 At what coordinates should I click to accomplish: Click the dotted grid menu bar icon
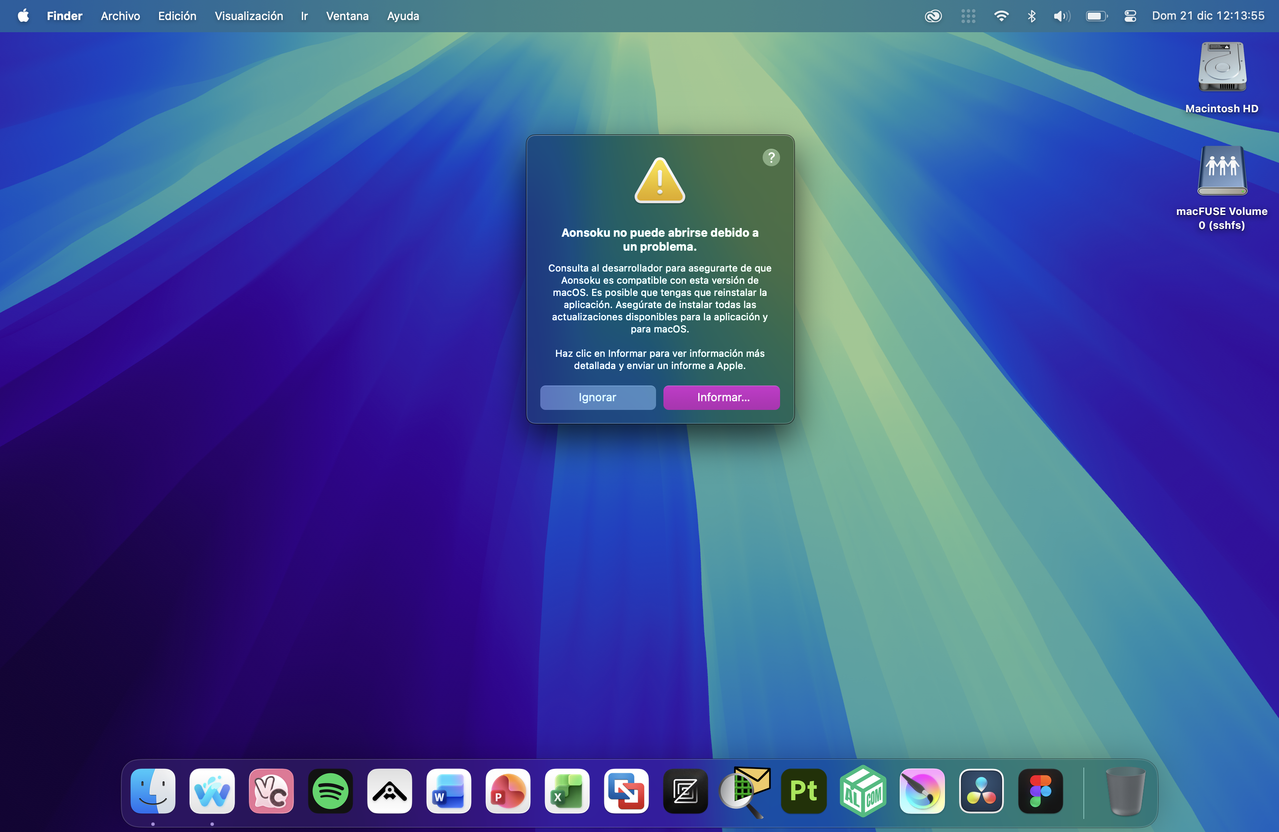click(968, 16)
